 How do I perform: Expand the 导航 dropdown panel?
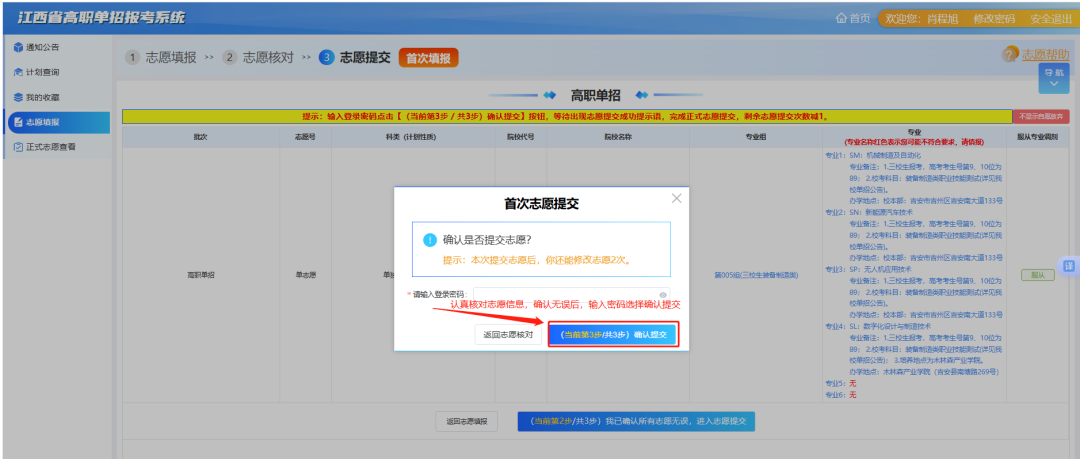(x=1054, y=78)
